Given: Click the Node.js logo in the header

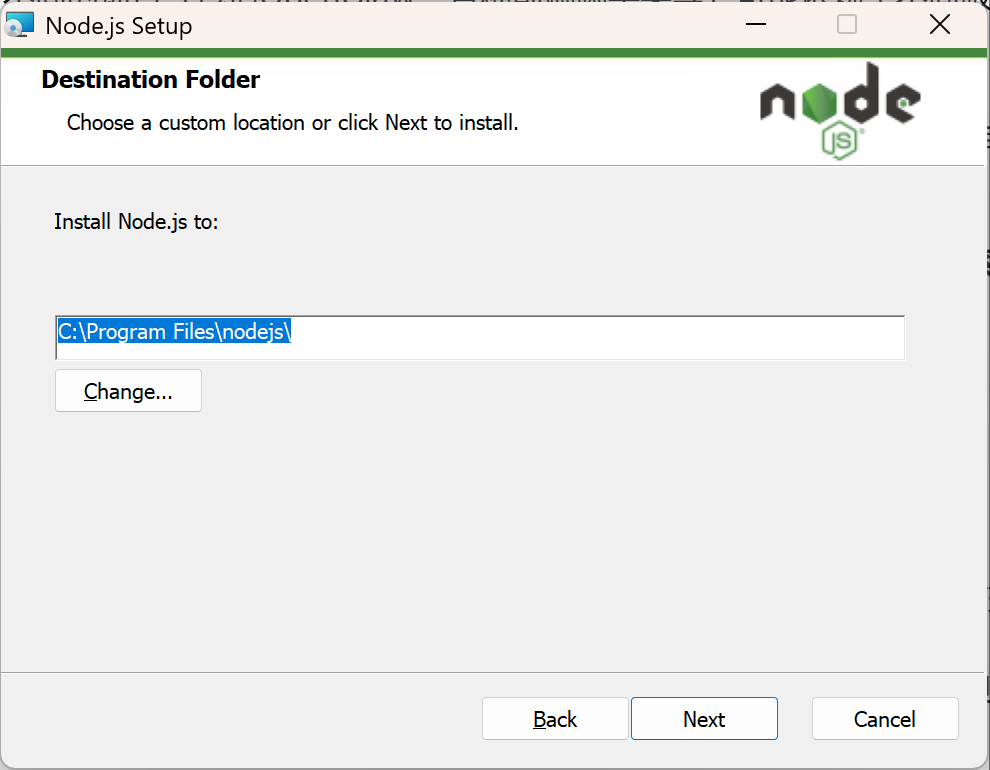Looking at the screenshot, I should coord(840,111).
